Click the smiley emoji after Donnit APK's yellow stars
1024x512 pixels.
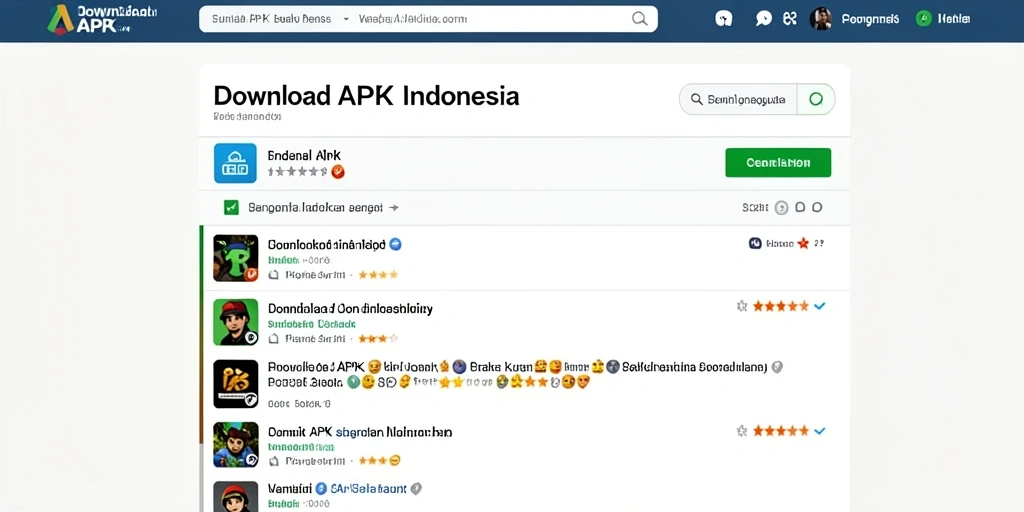point(394,461)
